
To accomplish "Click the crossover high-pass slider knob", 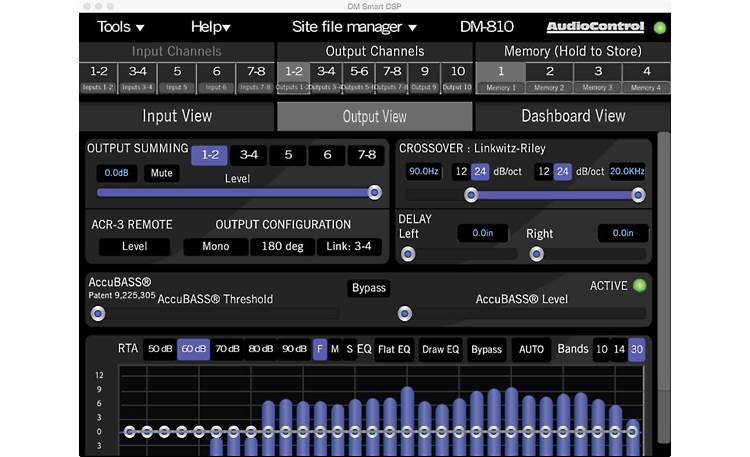I will (x=471, y=195).
